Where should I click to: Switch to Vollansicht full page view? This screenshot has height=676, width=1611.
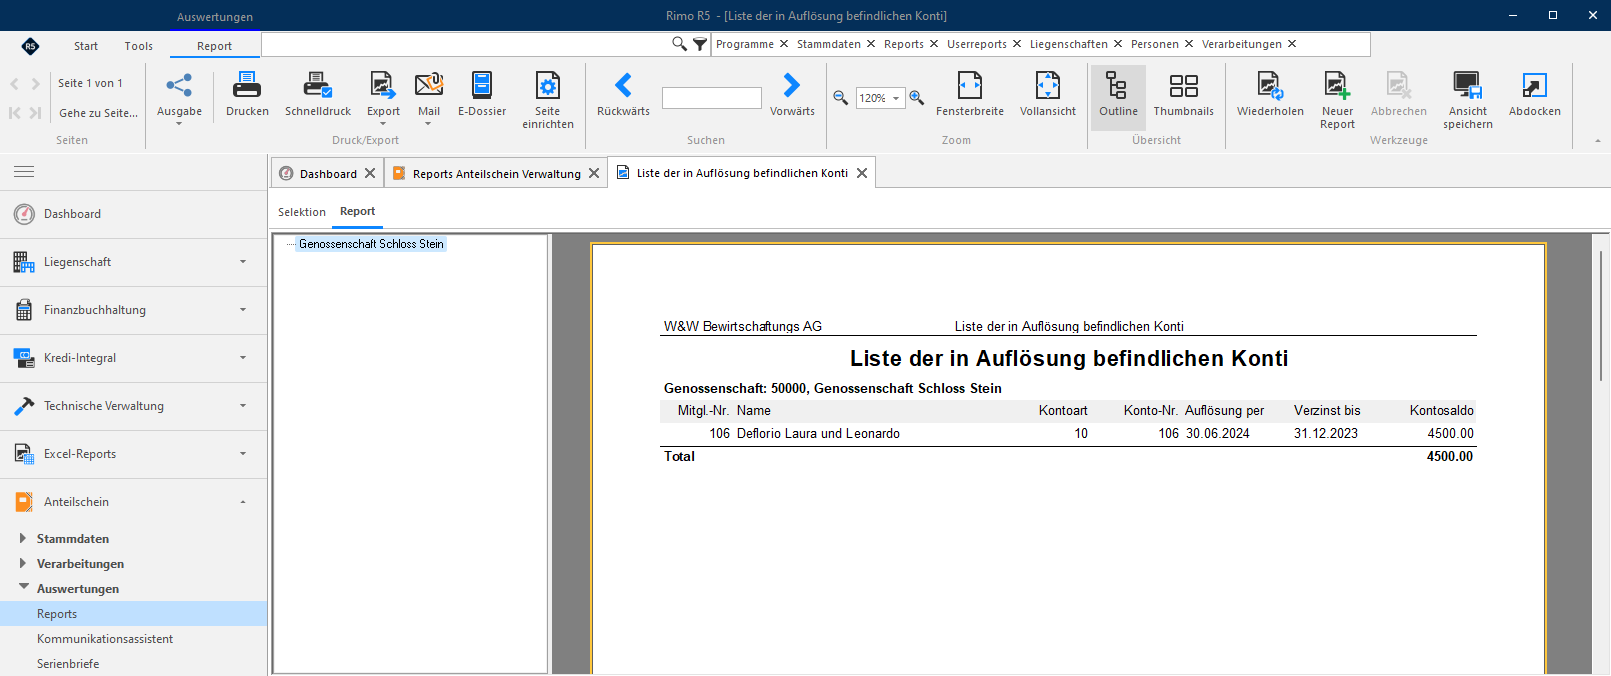coord(1048,95)
